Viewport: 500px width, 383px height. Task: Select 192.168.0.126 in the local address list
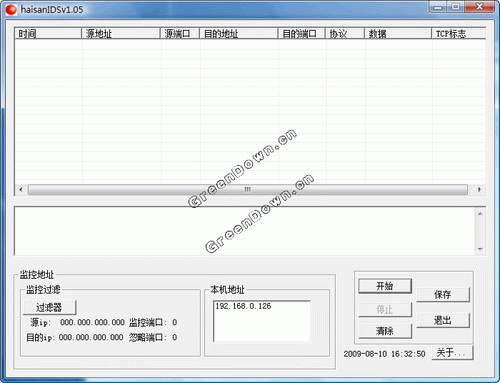(243, 306)
